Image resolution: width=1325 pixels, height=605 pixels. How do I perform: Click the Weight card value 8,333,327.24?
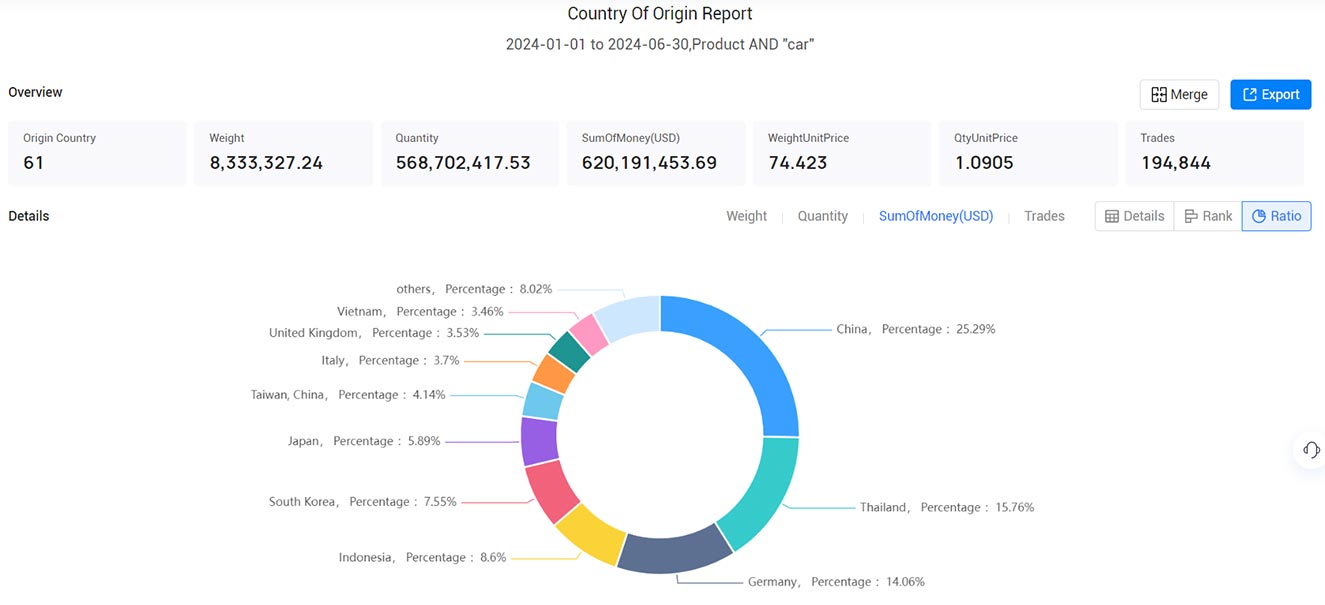[x=266, y=163]
